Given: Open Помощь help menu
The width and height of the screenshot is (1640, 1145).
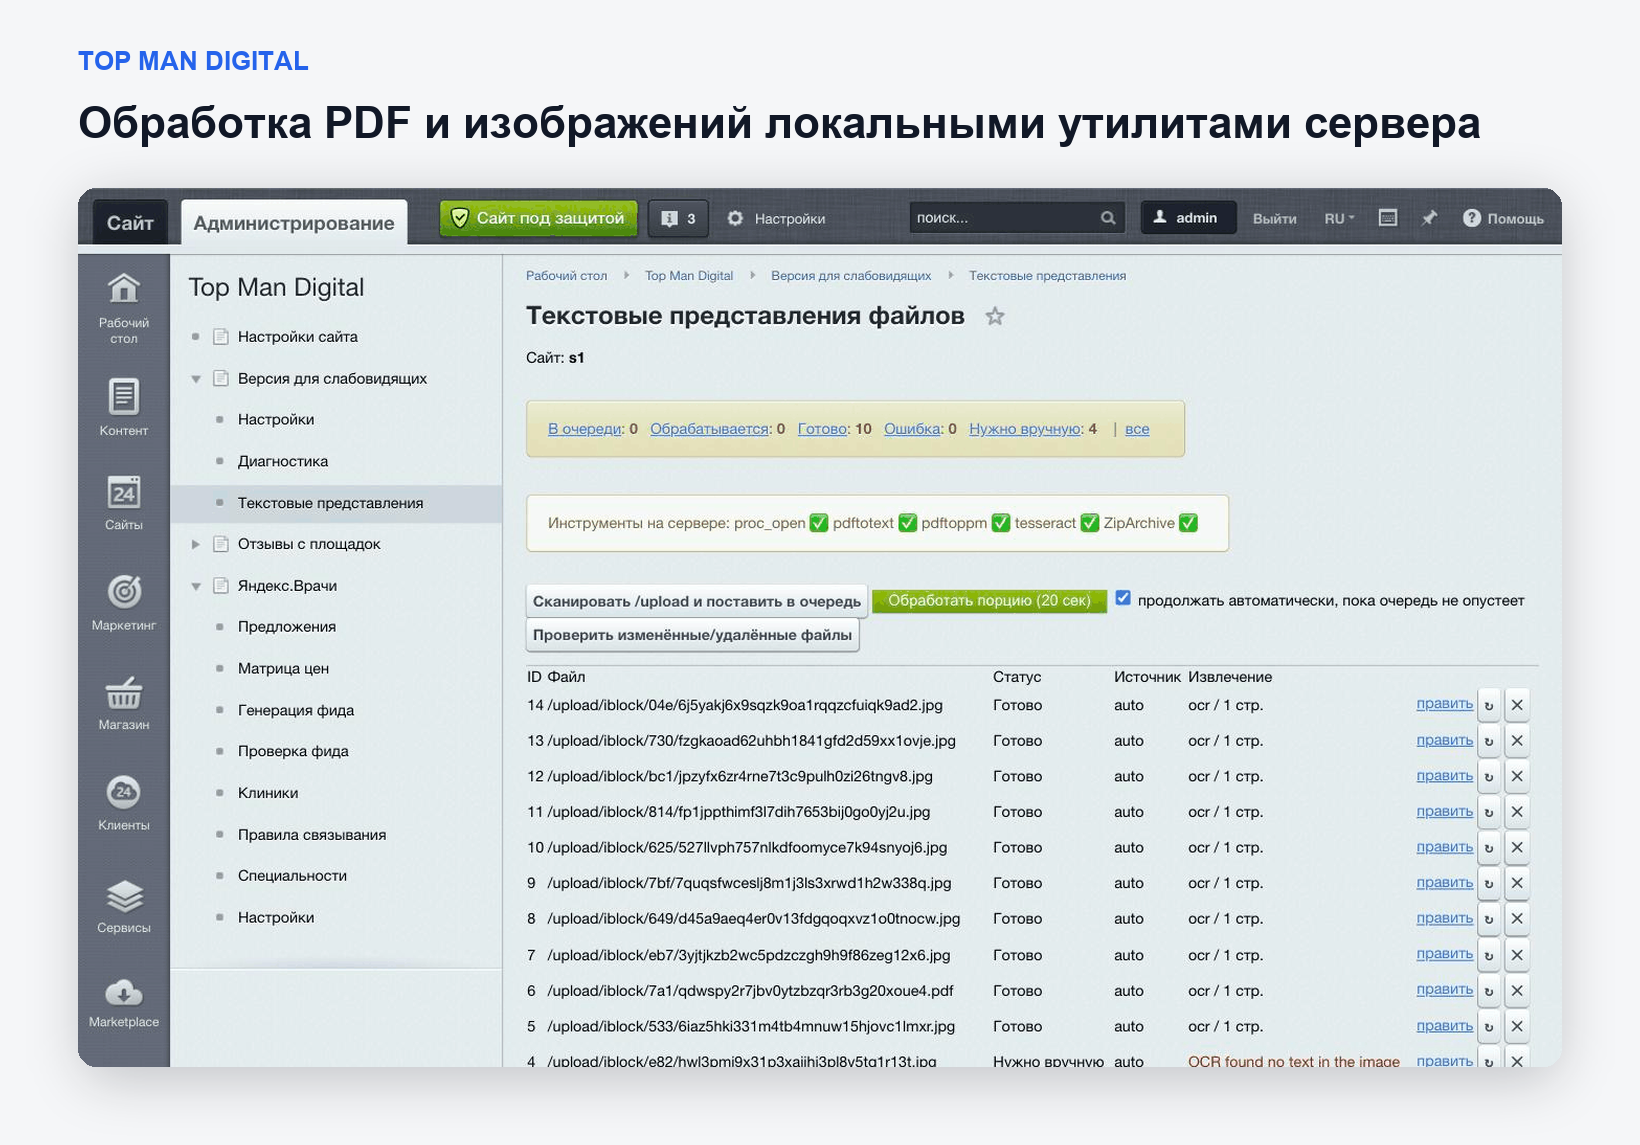Looking at the screenshot, I should pos(1503,218).
